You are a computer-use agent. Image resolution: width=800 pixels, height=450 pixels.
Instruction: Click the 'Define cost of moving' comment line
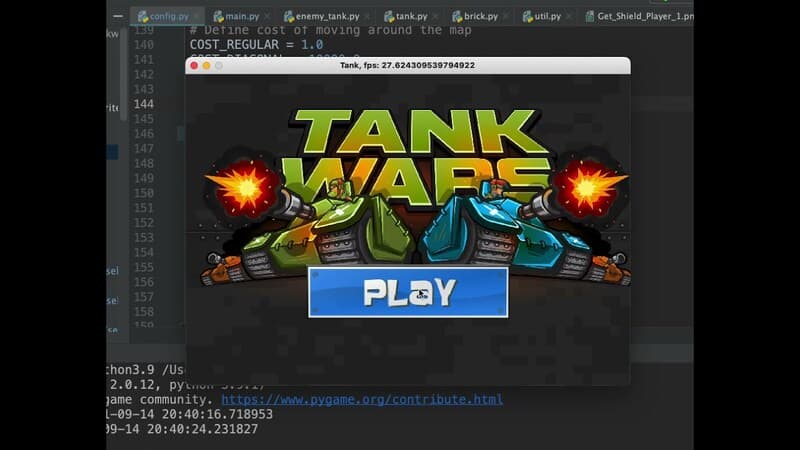click(x=331, y=31)
